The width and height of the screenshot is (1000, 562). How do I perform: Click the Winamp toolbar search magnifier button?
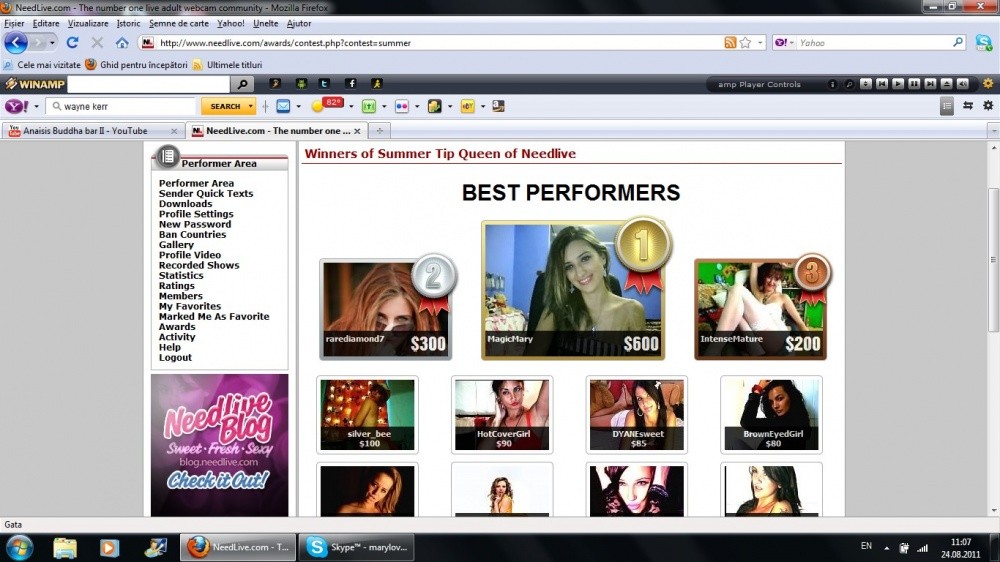click(x=242, y=84)
